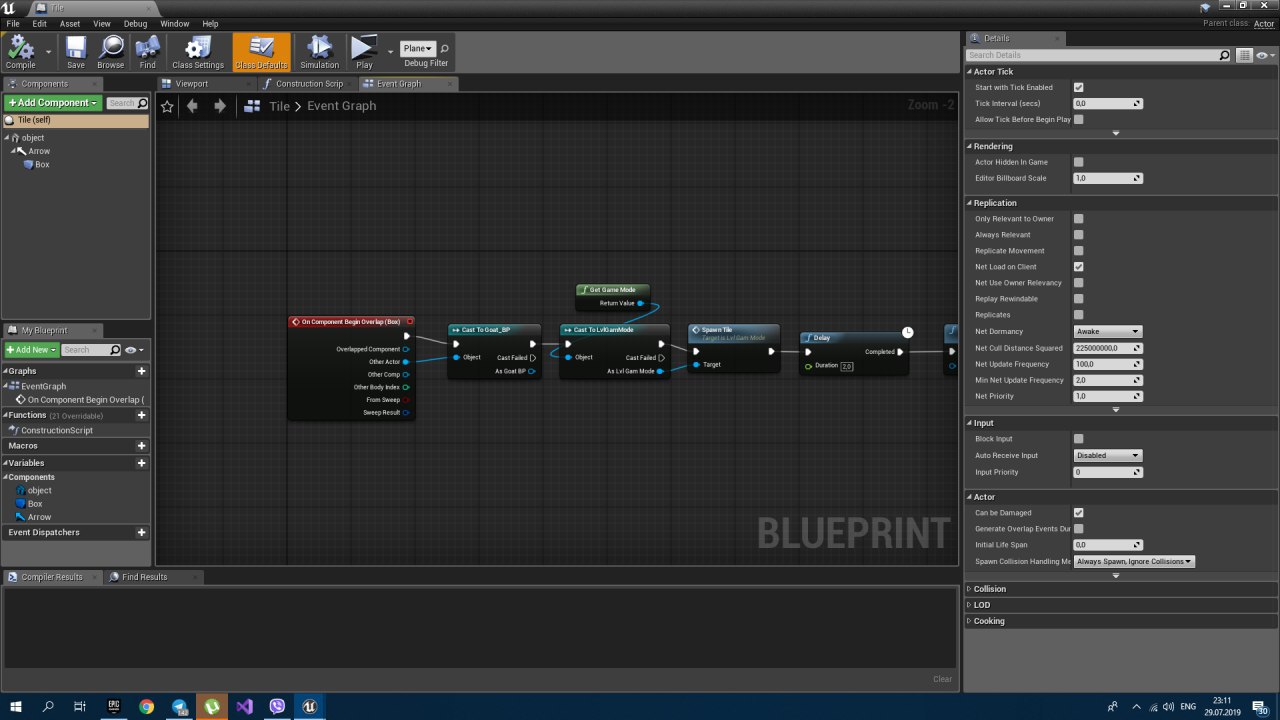Screen dimensions: 1280x720
Task: Open the Auto Receive Input dropdown
Action: (x=1107, y=456)
